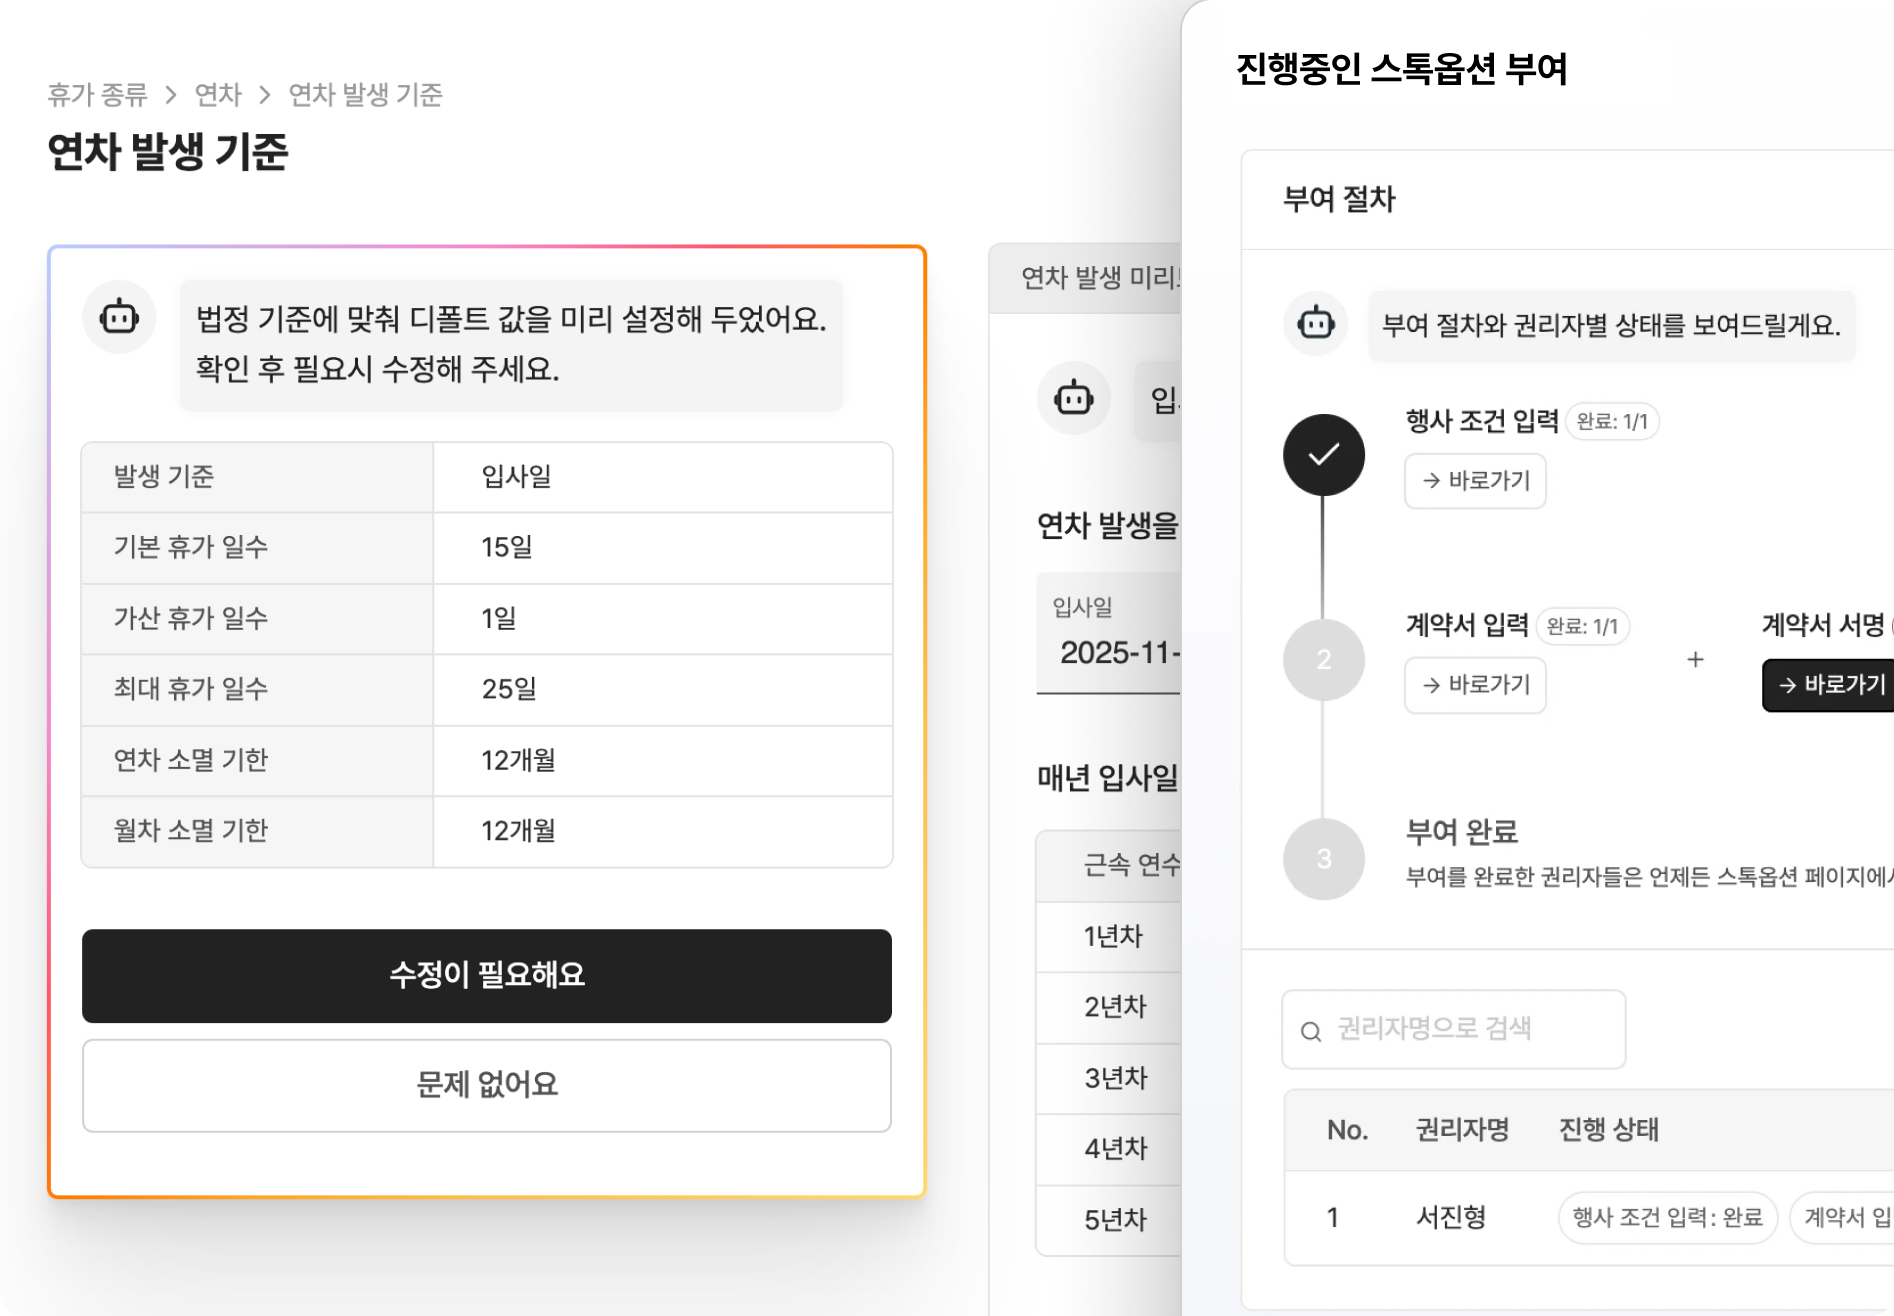Click the plus icon between 계약서 입력 and 계약서 서명
Screen dimensions: 1894x1316
point(1695,659)
